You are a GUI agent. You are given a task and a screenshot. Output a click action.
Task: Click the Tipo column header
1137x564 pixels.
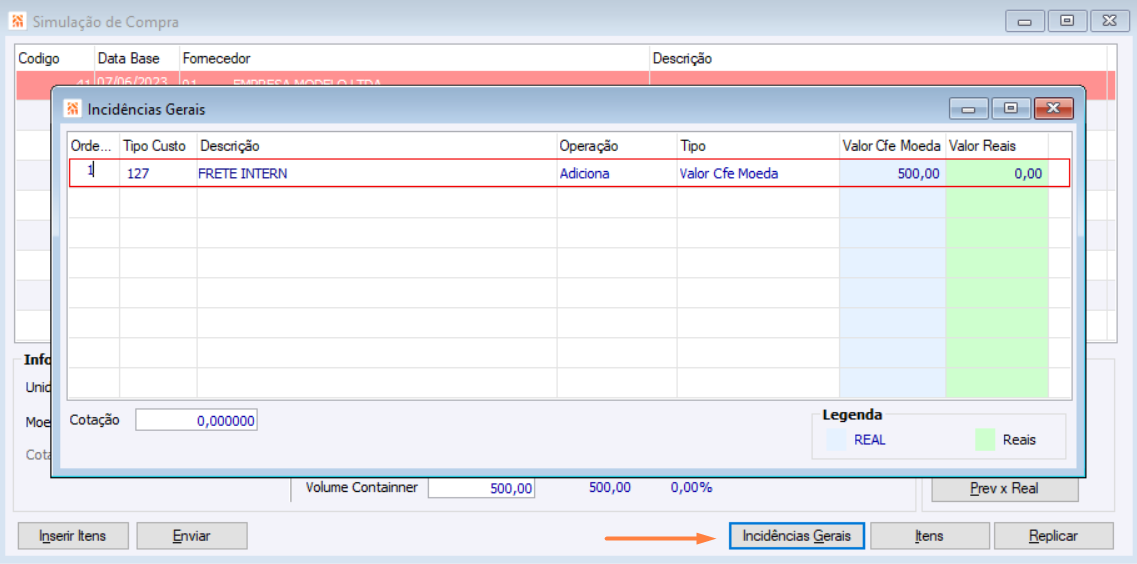758,146
